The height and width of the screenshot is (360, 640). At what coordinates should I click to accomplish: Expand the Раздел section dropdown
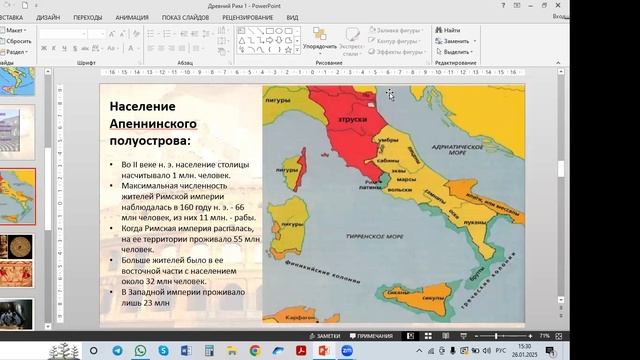(x=14, y=52)
